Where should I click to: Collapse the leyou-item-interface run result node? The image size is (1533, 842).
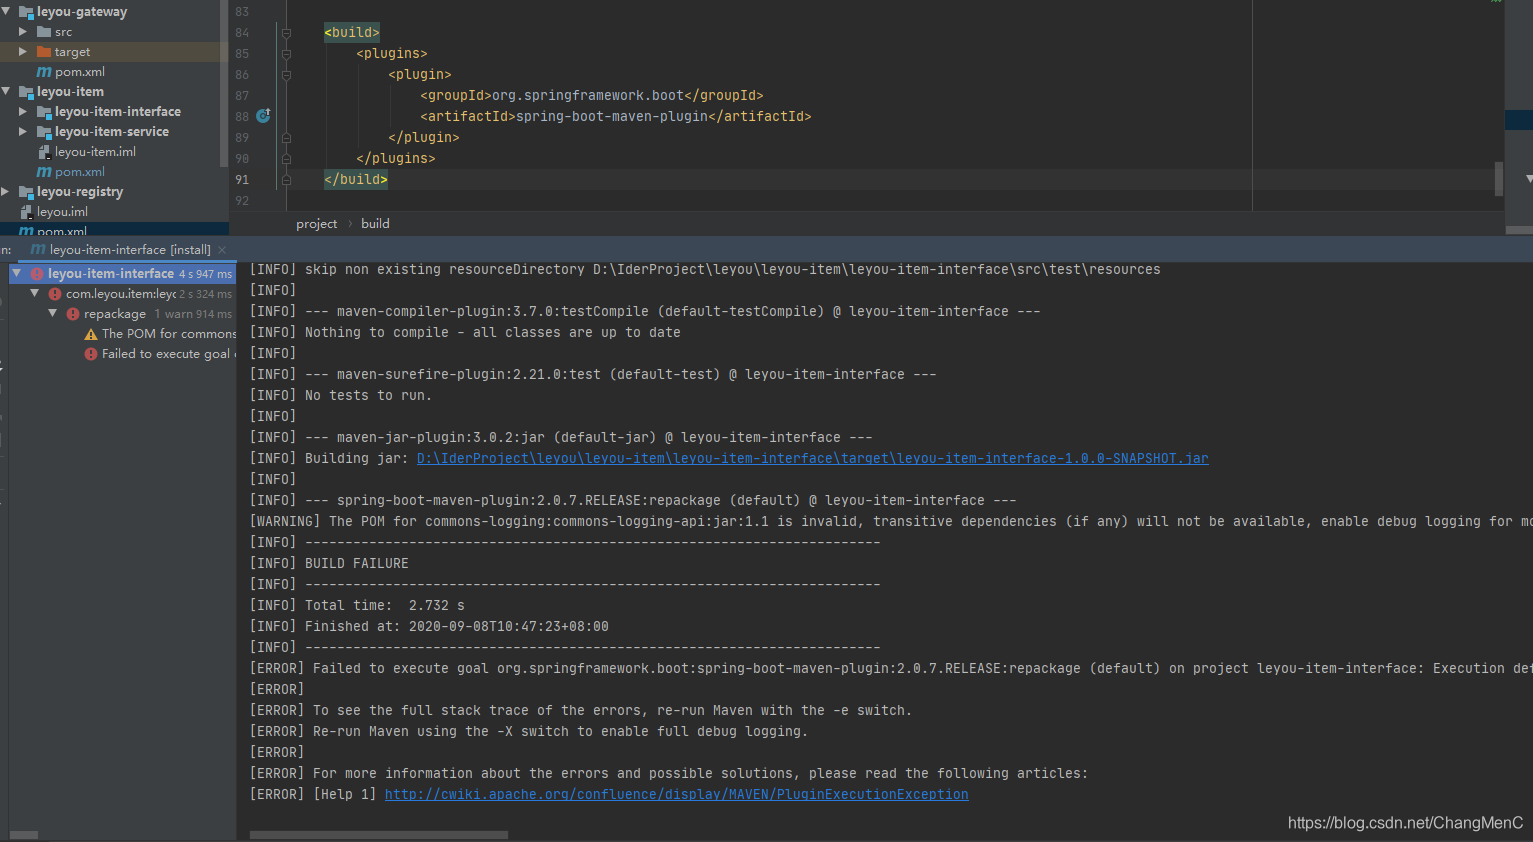17,273
